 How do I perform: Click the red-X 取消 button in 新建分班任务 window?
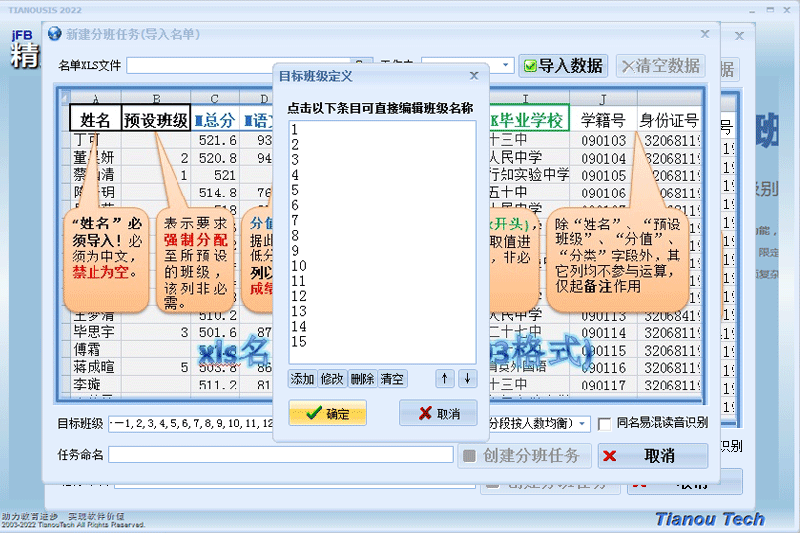click(x=653, y=455)
